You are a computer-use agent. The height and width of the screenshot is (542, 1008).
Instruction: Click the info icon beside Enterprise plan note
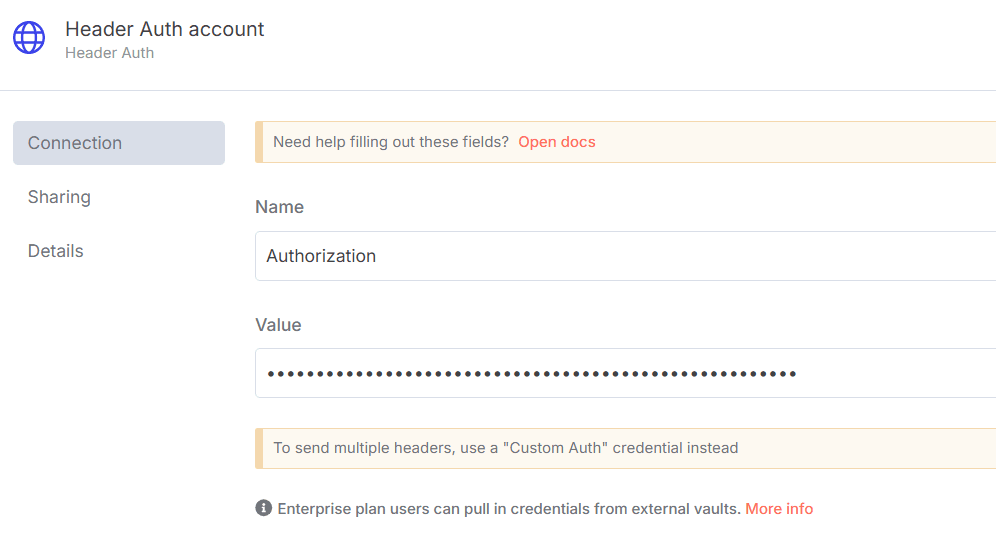point(264,508)
